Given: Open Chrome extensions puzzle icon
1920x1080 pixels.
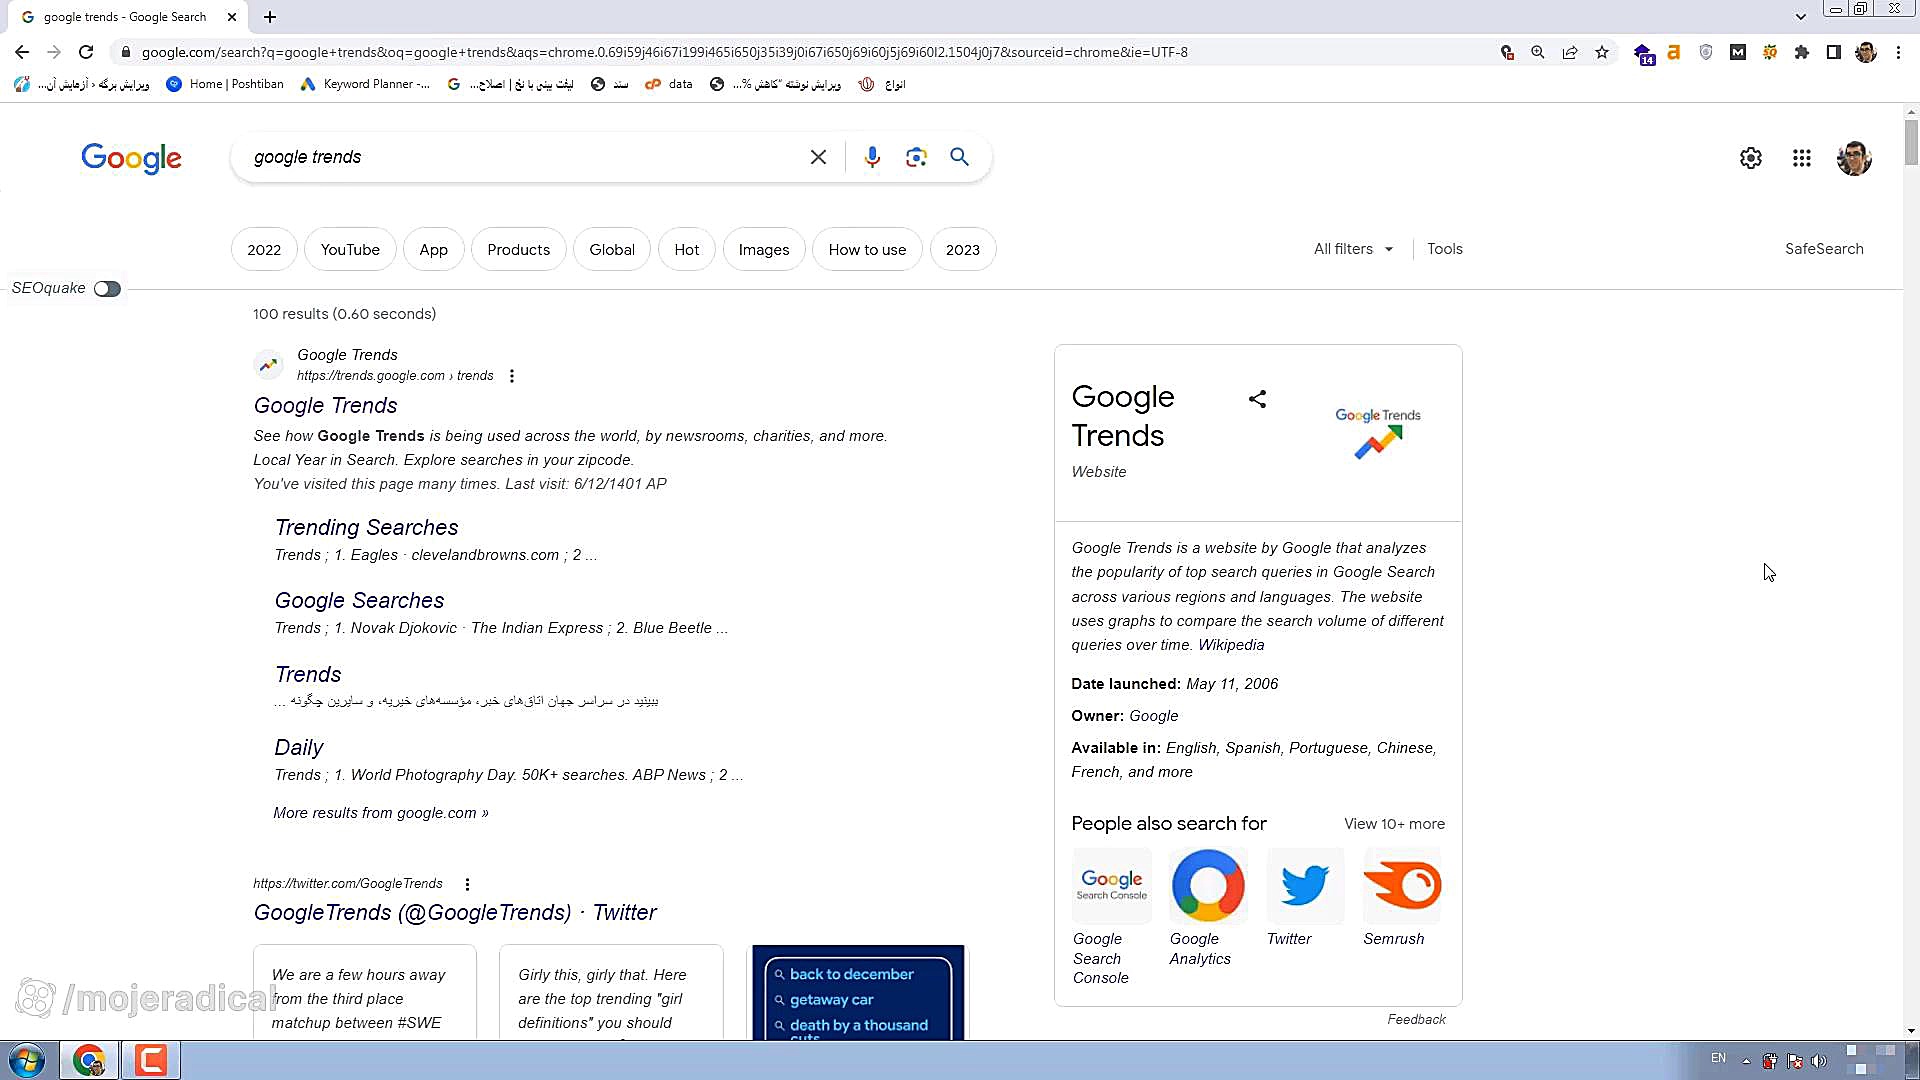Looking at the screenshot, I should 1801,52.
